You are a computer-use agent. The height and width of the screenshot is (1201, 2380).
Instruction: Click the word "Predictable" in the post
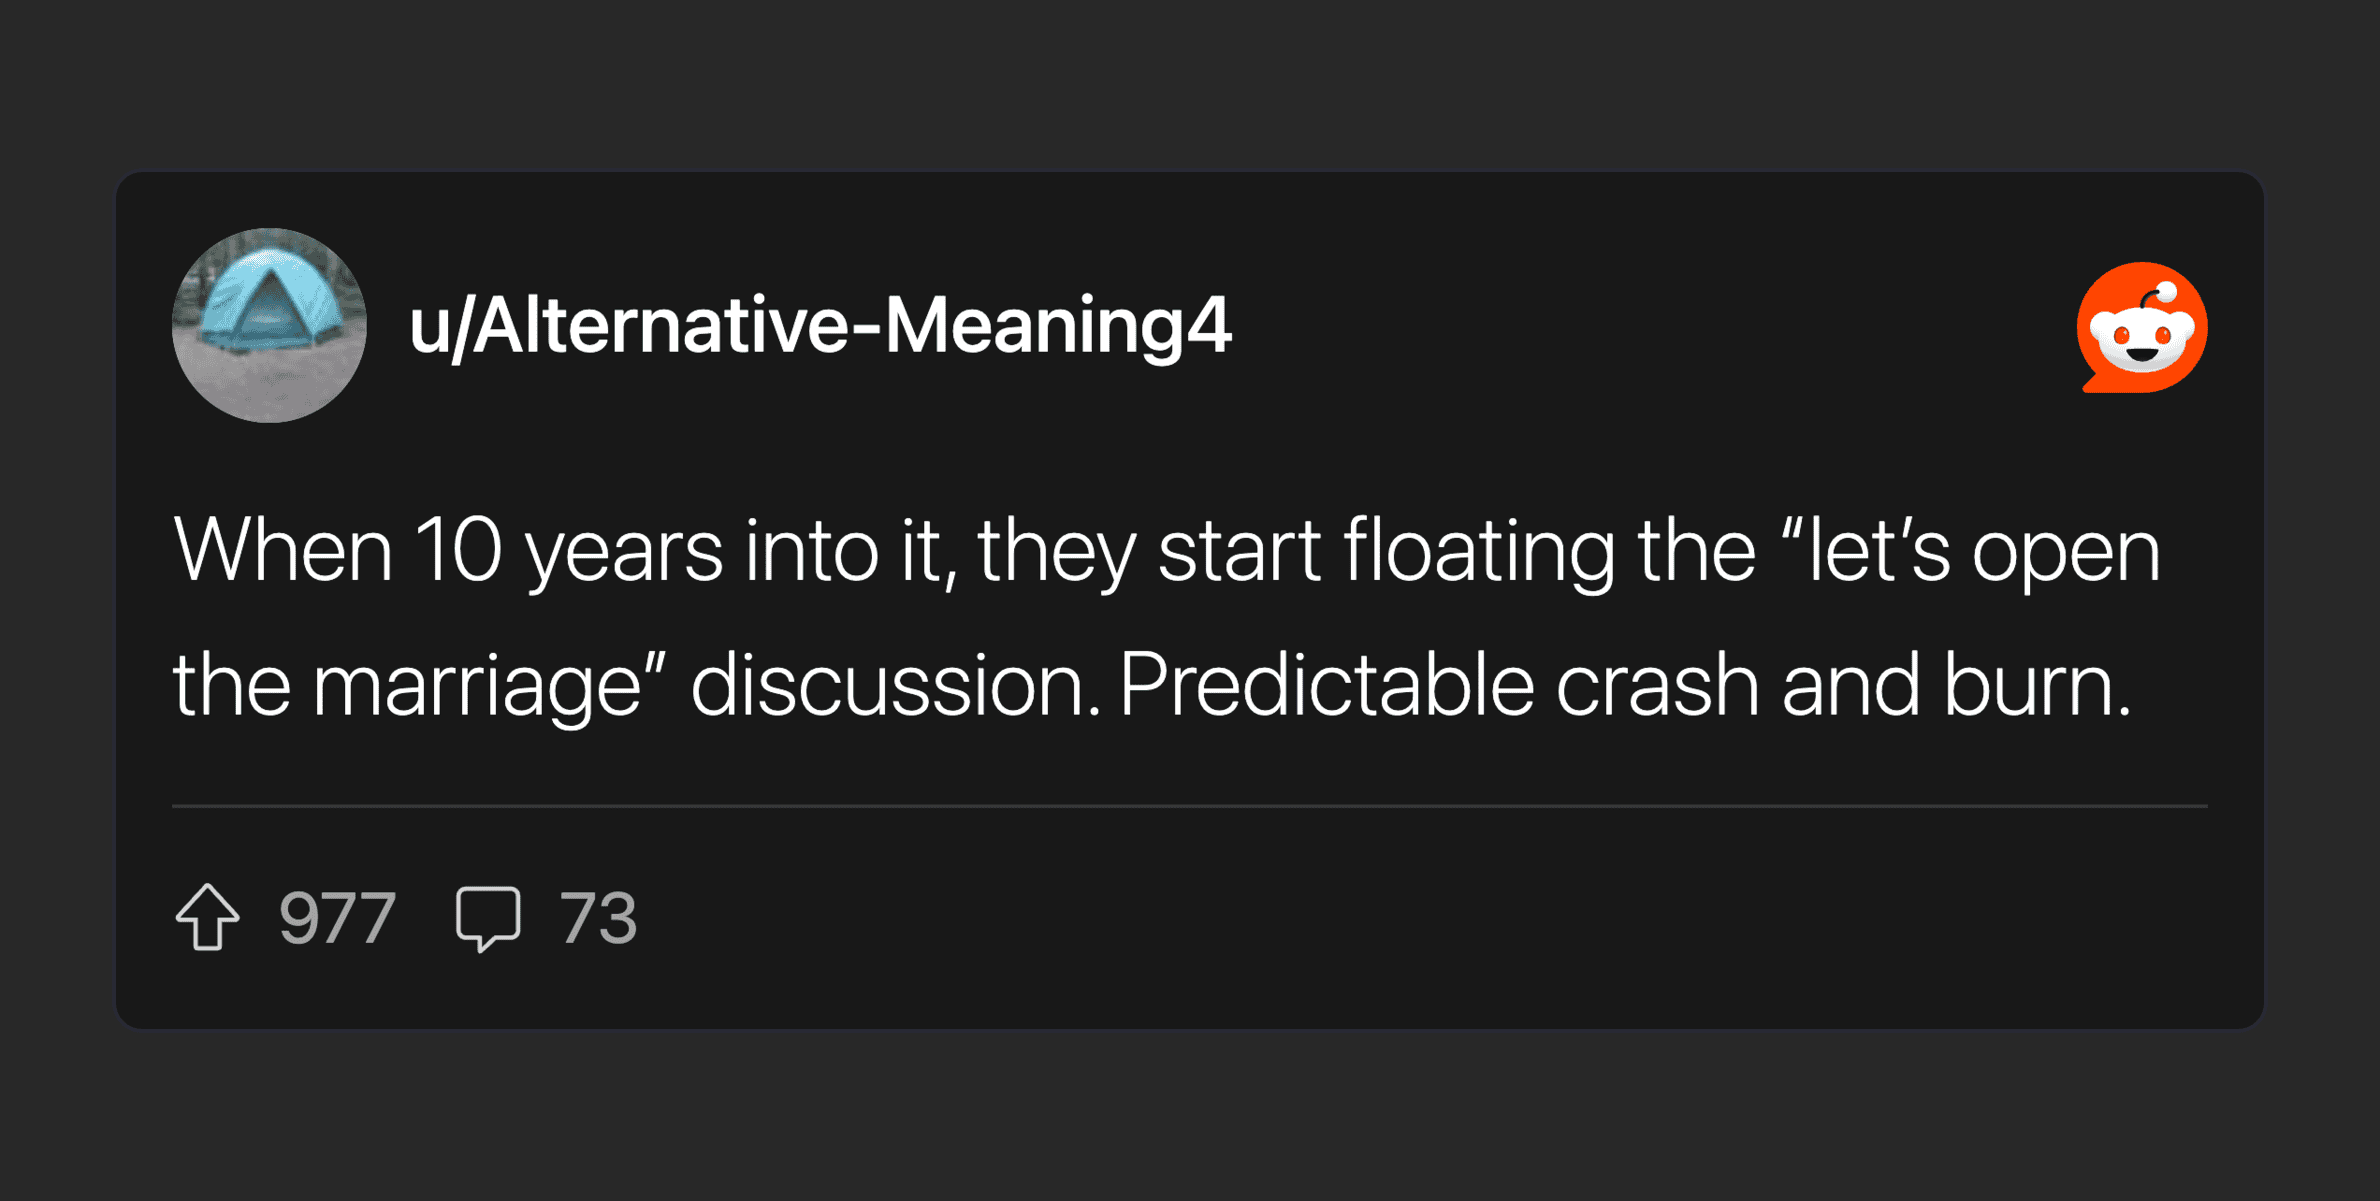point(1325,686)
